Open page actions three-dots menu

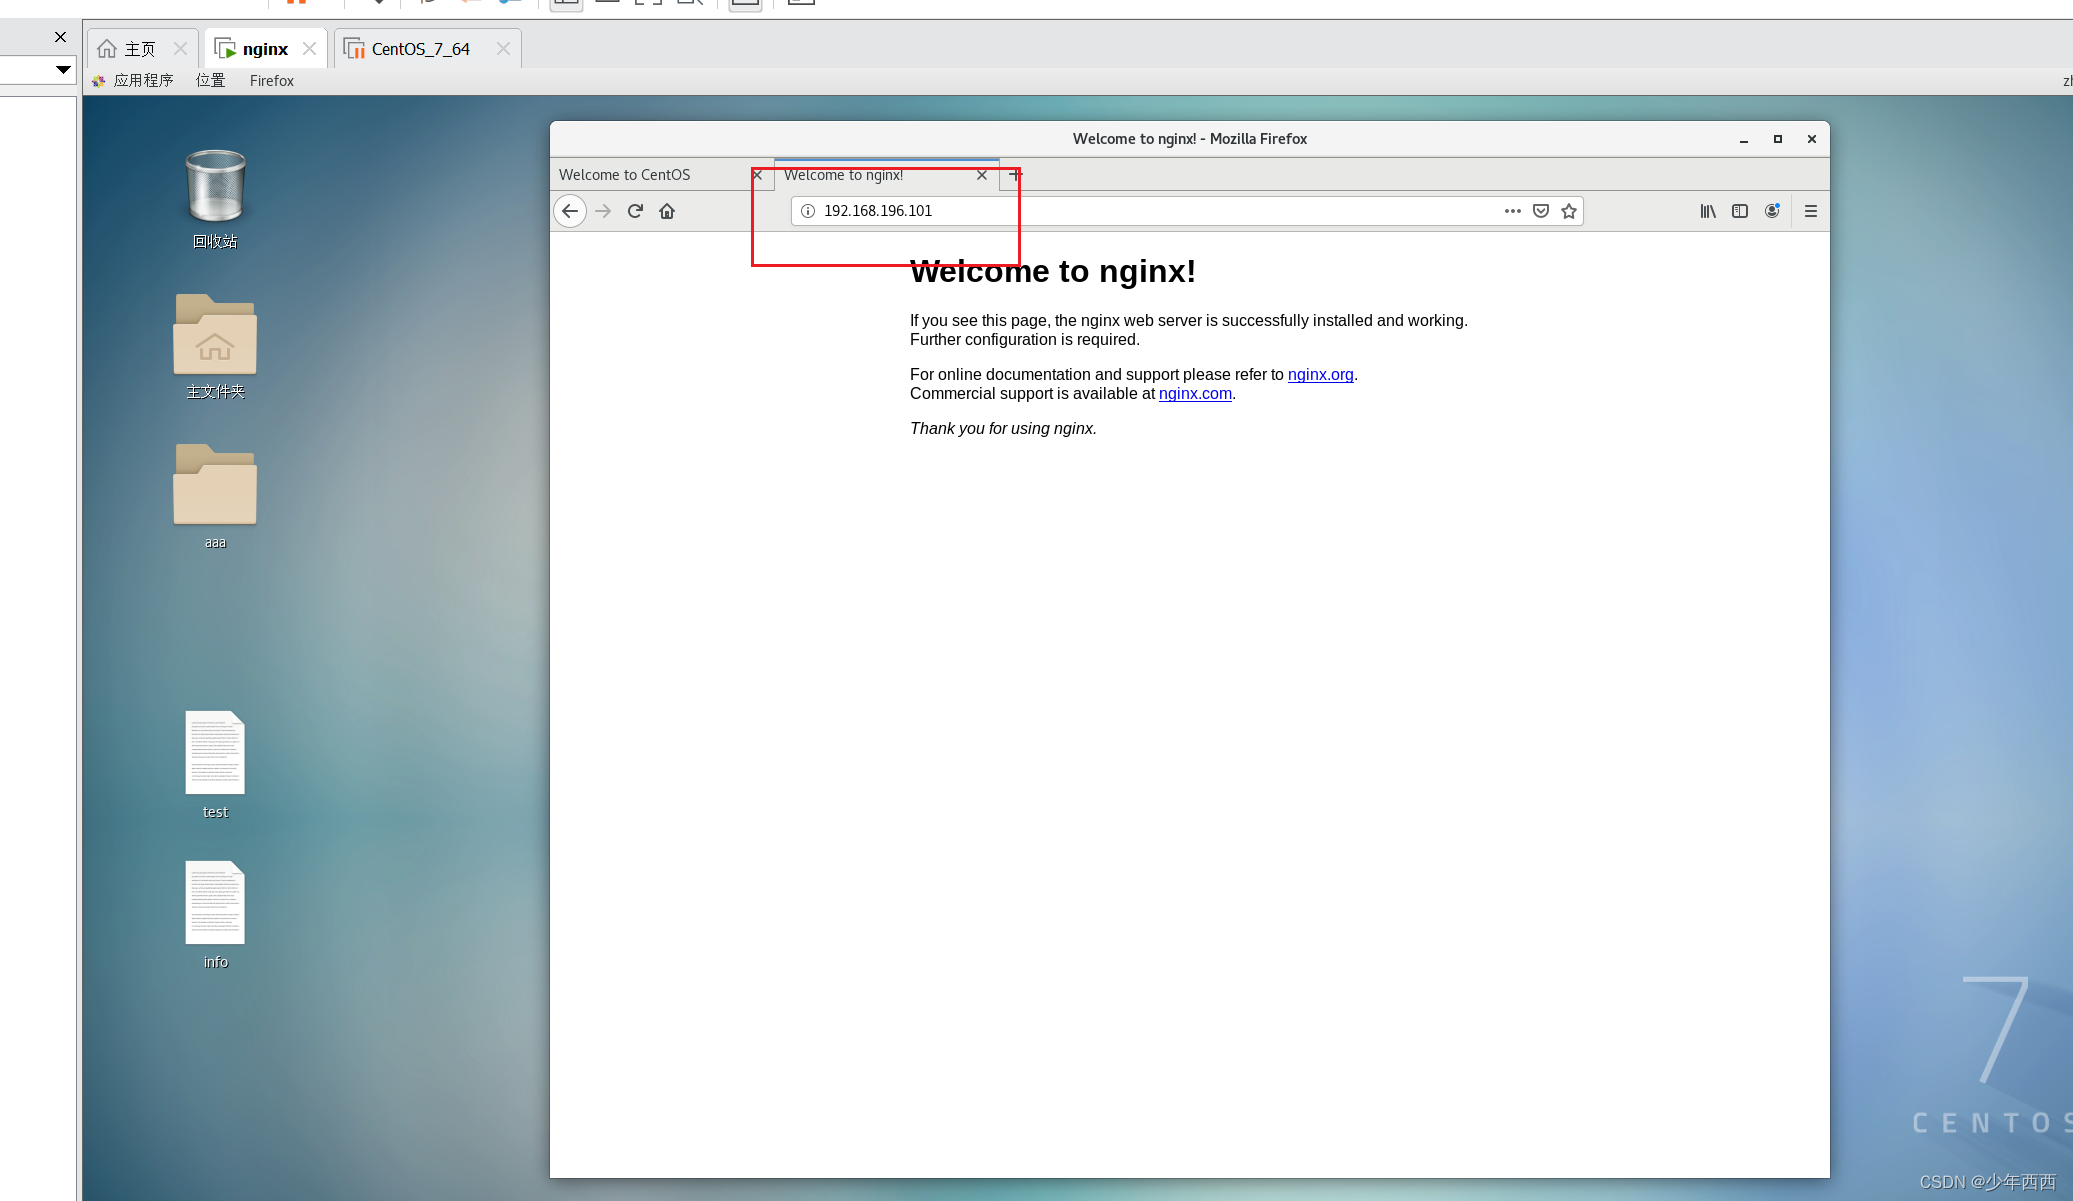(x=1512, y=211)
